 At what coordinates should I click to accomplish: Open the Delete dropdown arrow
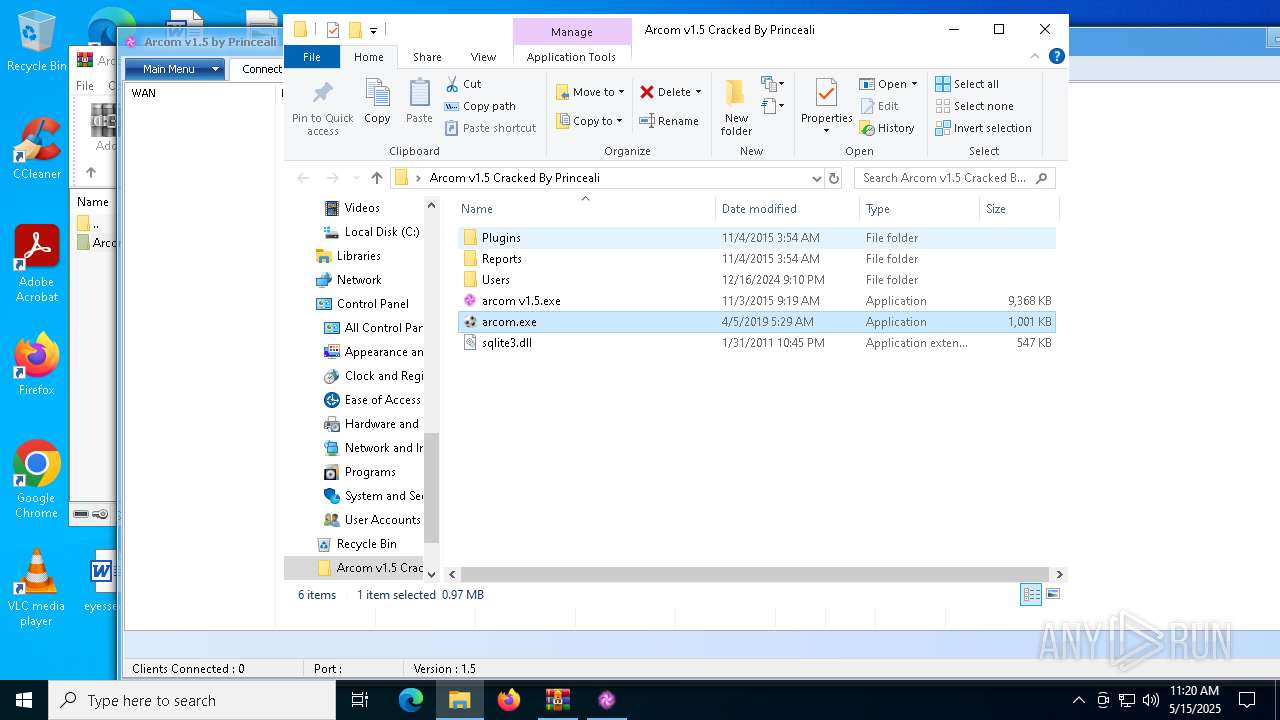698,92
